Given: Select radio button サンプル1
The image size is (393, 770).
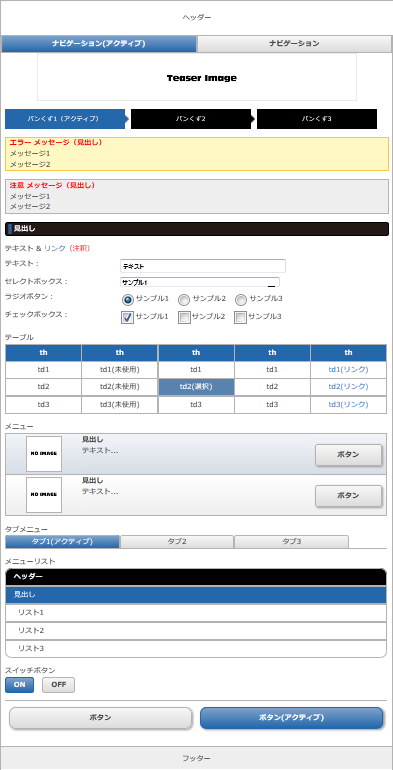Looking at the screenshot, I should (128, 300).
